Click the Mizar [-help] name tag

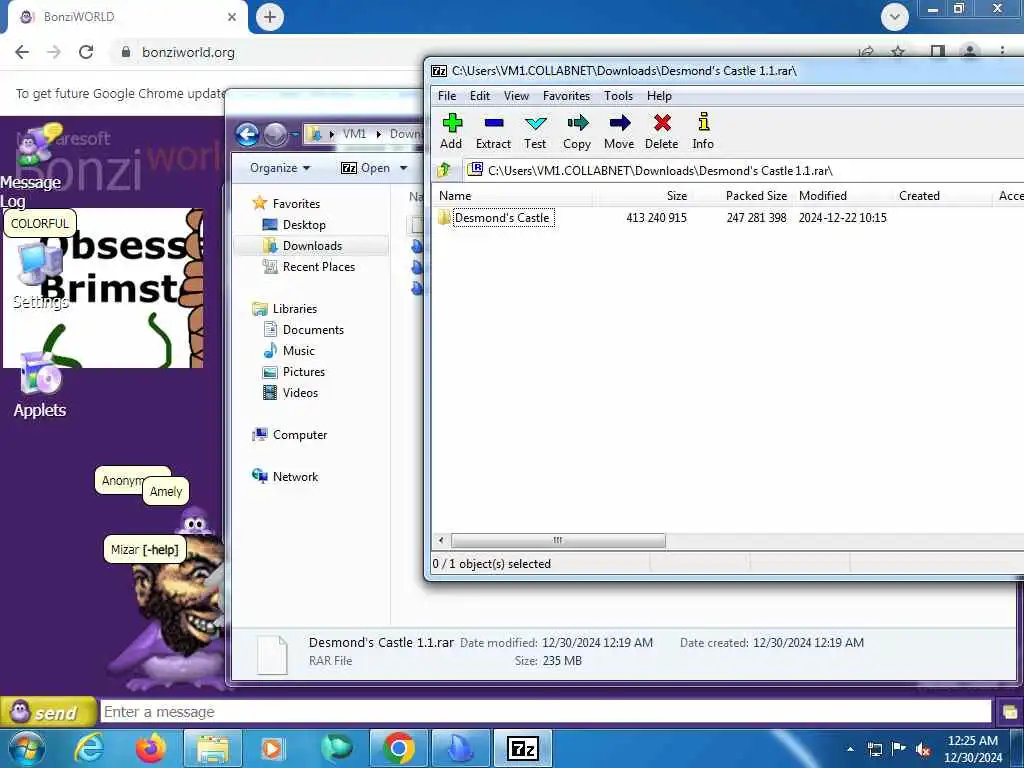click(144, 550)
